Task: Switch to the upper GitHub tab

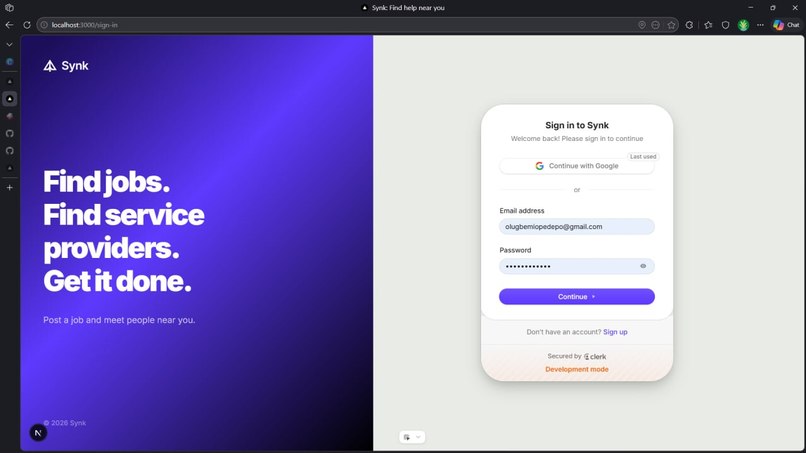Action: click(x=9, y=134)
